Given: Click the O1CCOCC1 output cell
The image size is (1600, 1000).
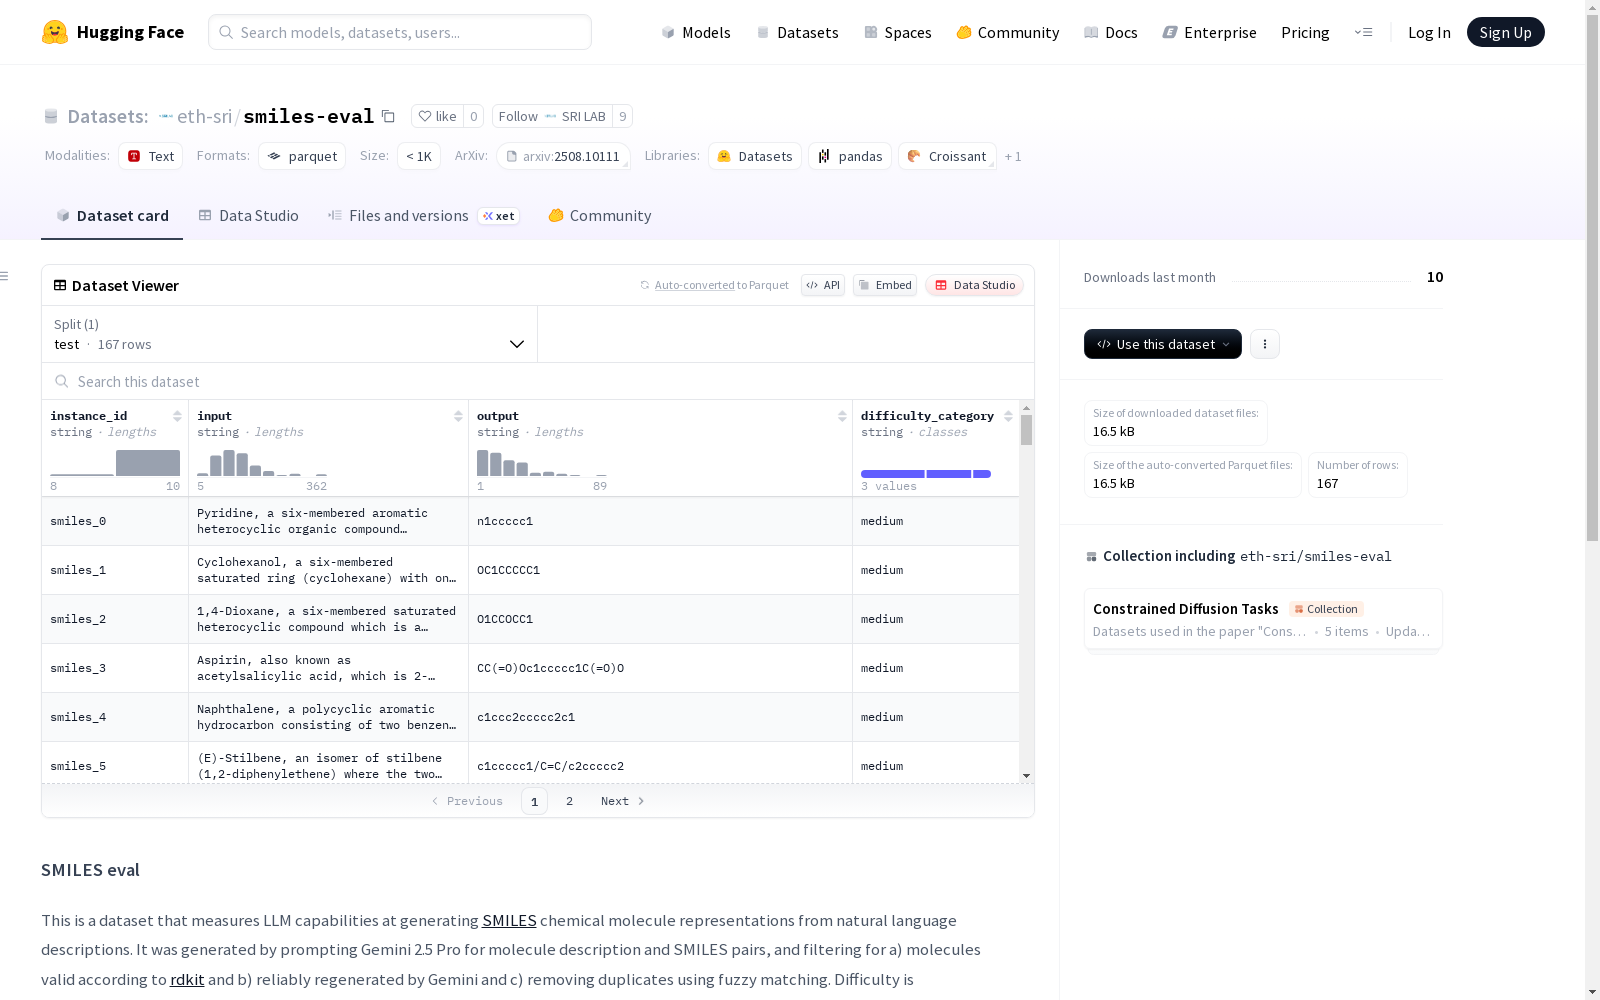Looking at the screenshot, I should click(661, 619).
